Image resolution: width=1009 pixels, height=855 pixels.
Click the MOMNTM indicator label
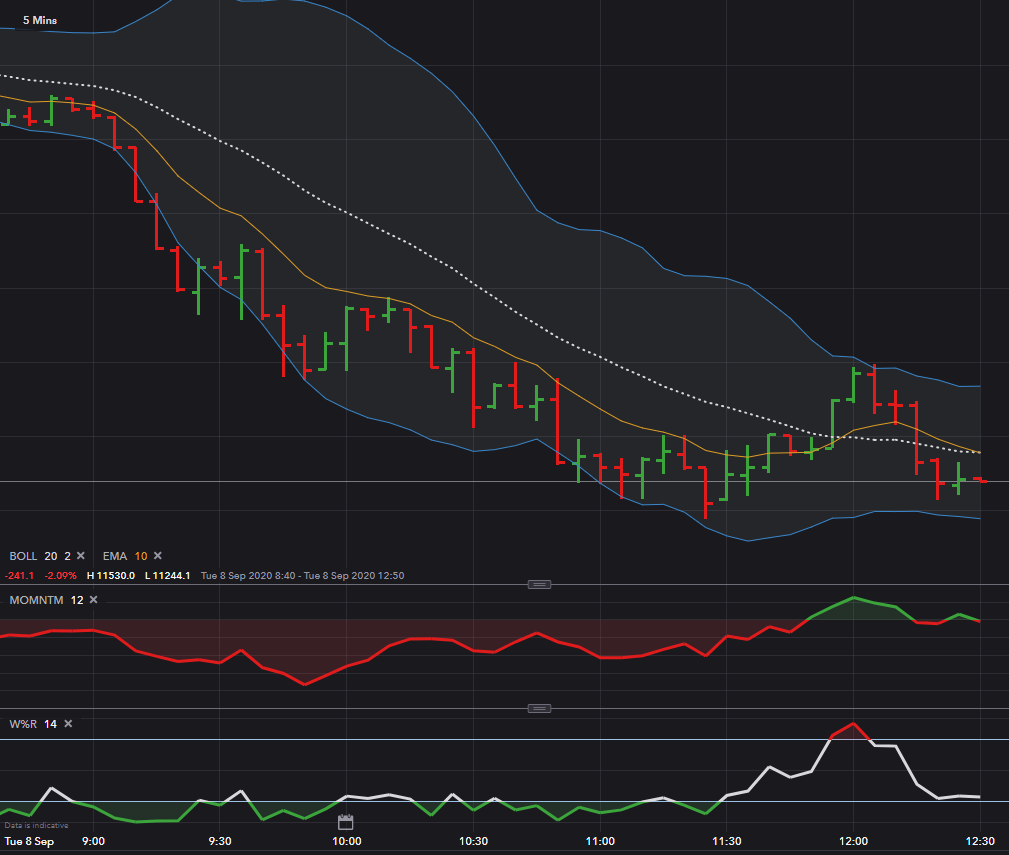pos(36,600)
